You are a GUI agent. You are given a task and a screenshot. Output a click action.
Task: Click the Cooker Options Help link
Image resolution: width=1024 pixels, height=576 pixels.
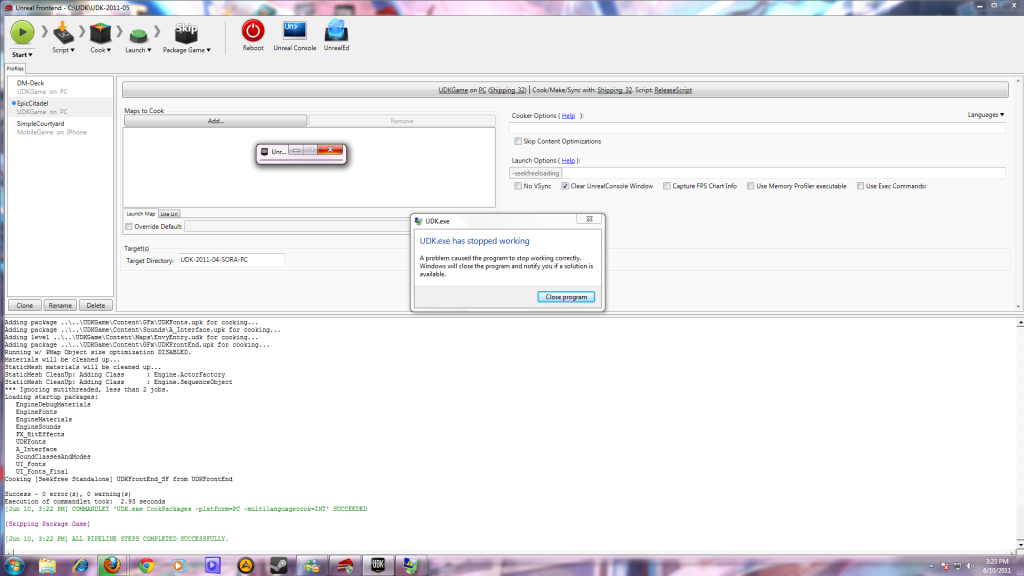568,116
